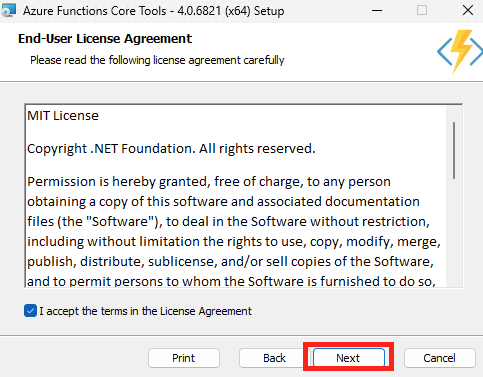Viewport: 483px width, 377px height.
Task: Click the Print button
Action: tap(184, 358)
